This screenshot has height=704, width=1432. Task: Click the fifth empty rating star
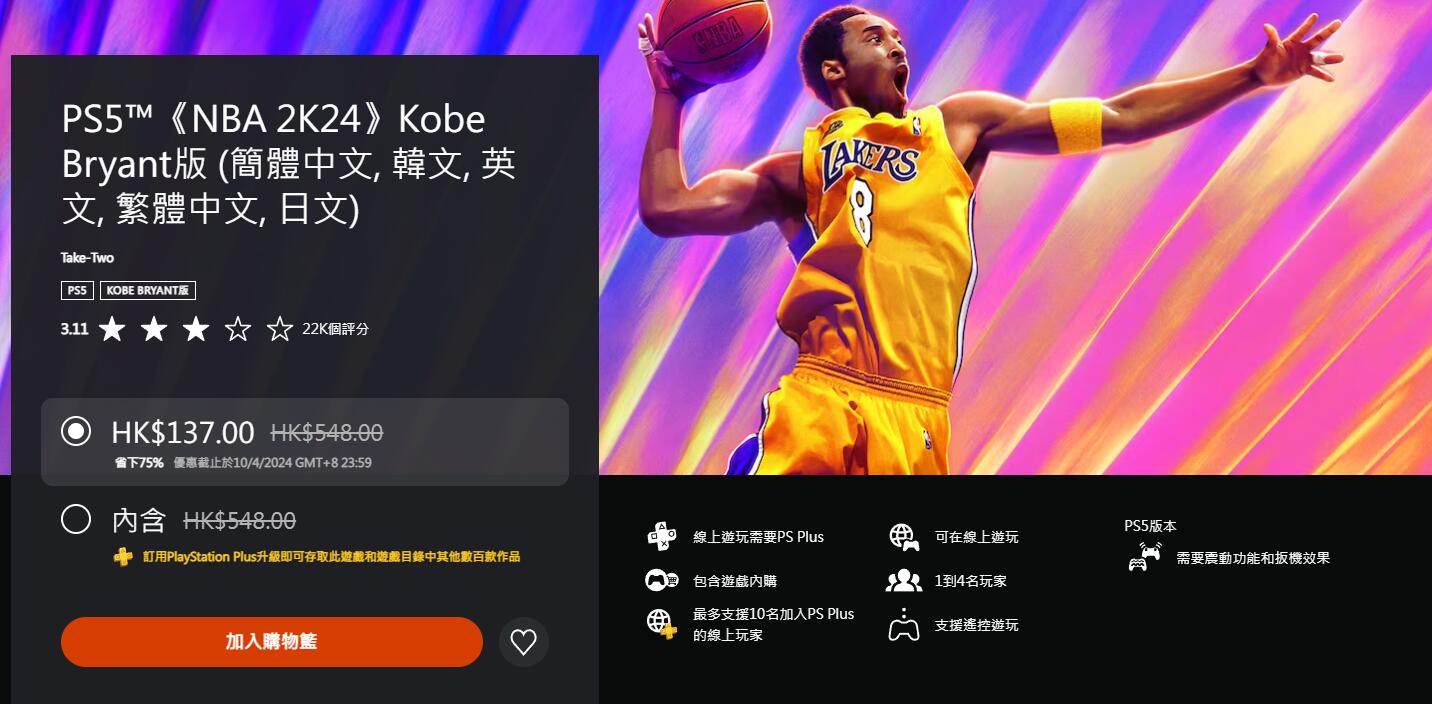(x=280, y=328)
